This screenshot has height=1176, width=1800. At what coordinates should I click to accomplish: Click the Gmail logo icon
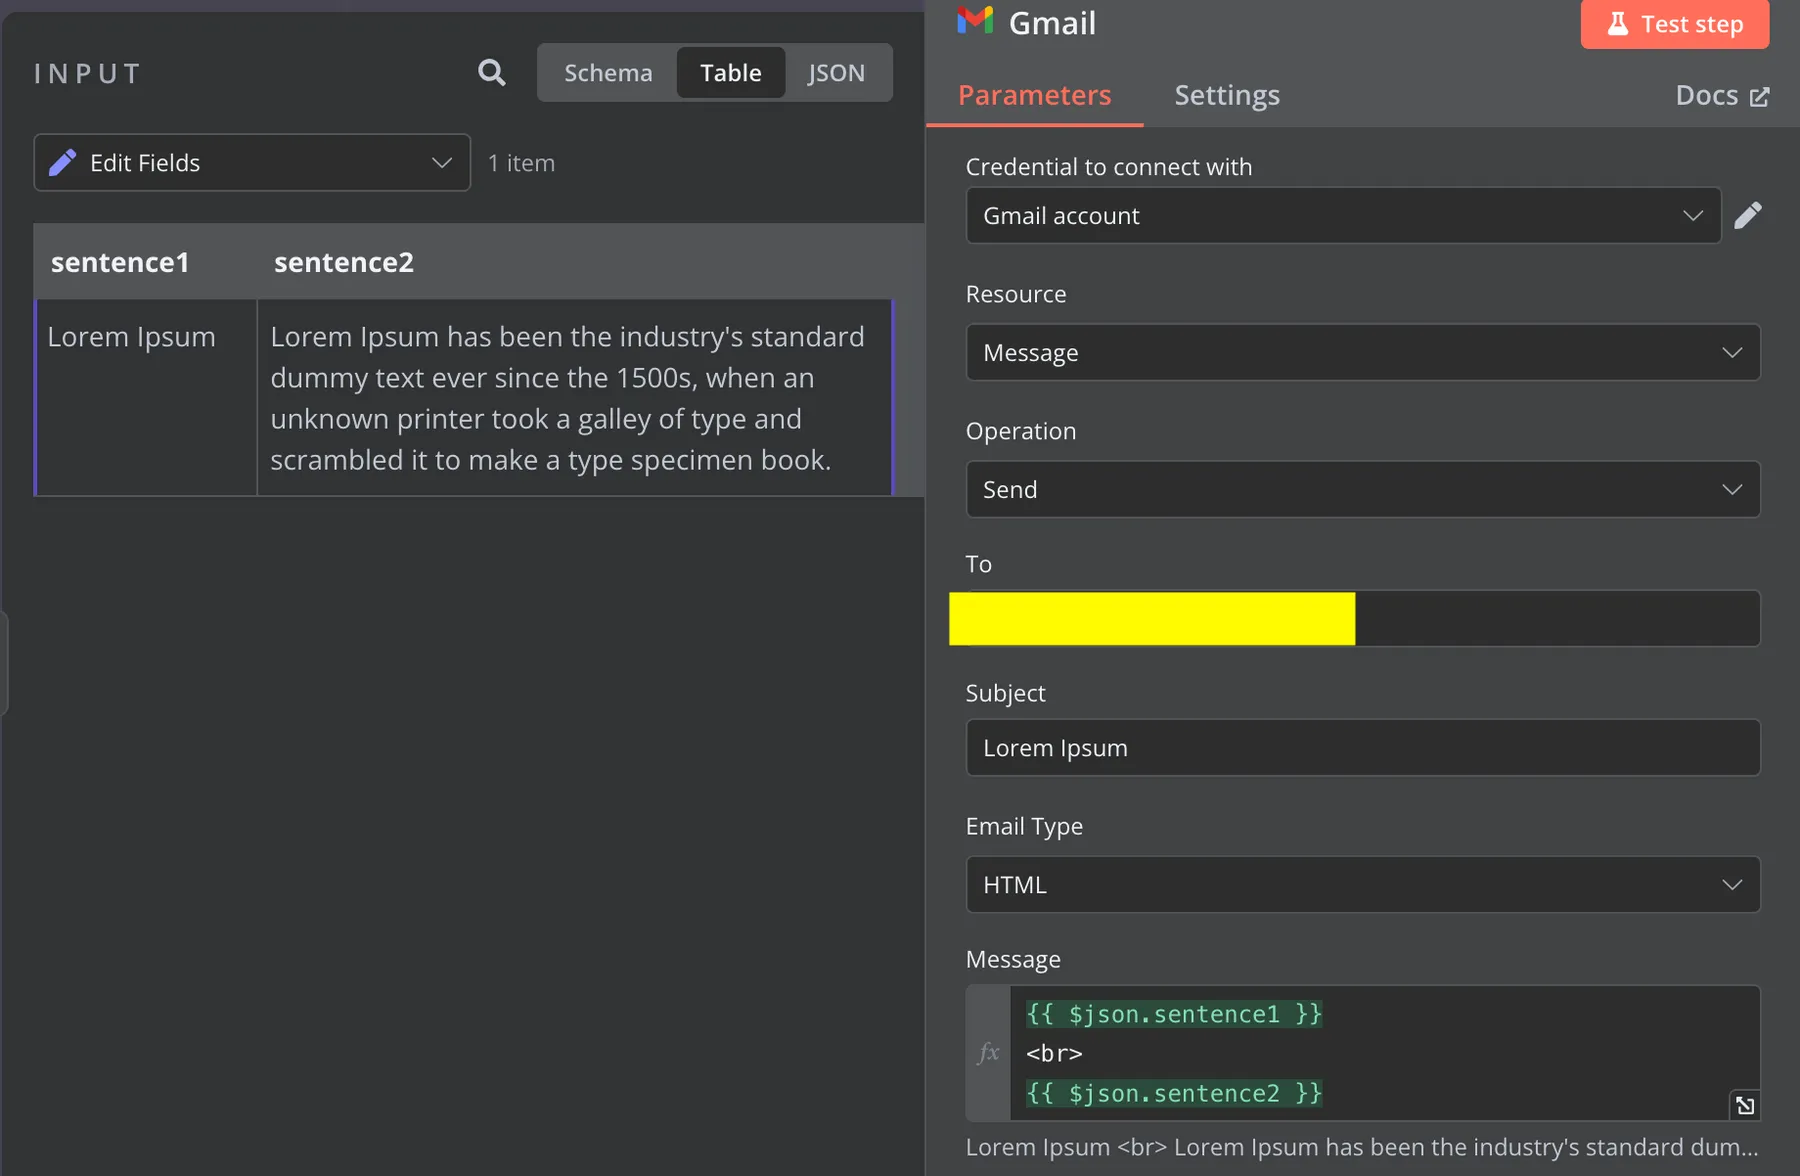(x=975, y=21)
